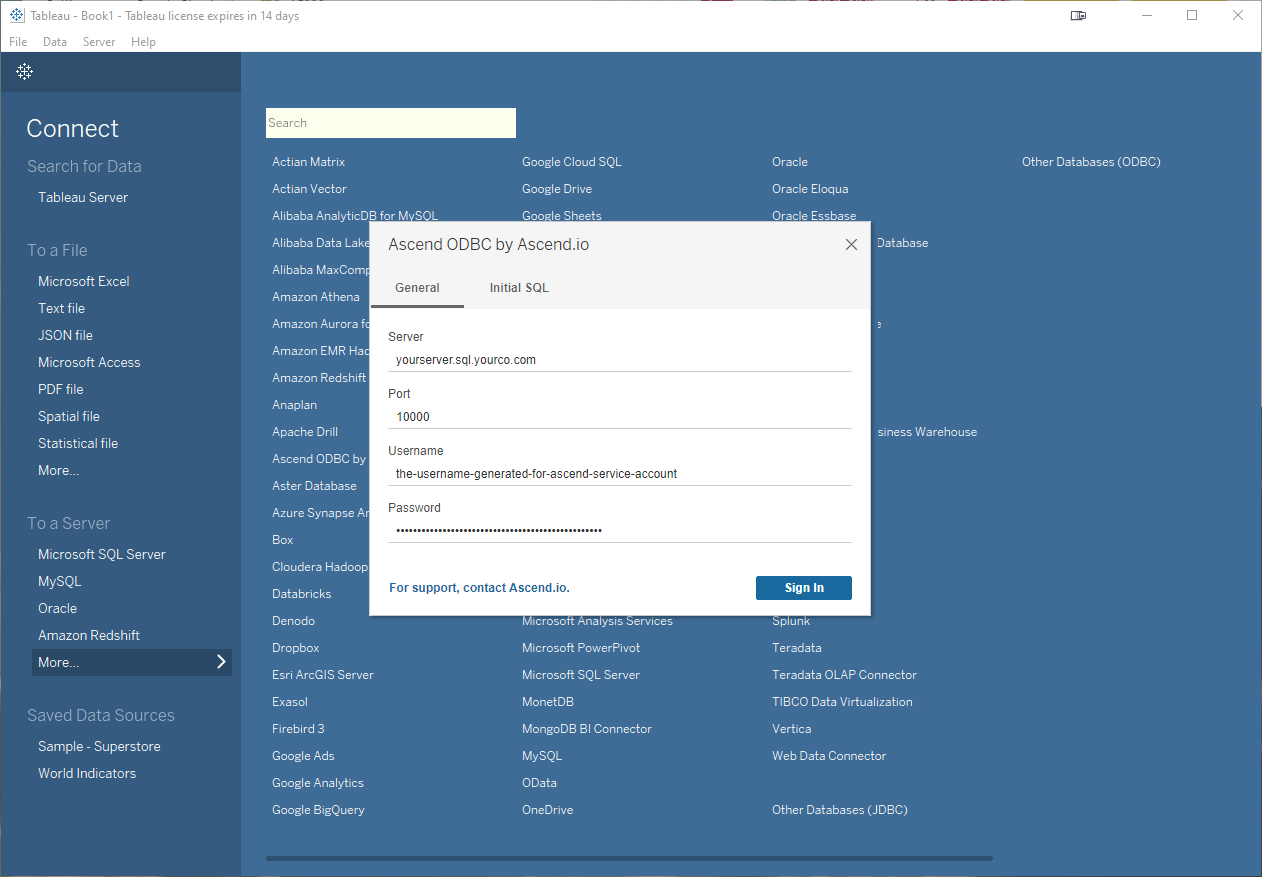Screen dimensions: 1262x877
Task: Click the Port field showing 10000
Action: click(620, 417)
